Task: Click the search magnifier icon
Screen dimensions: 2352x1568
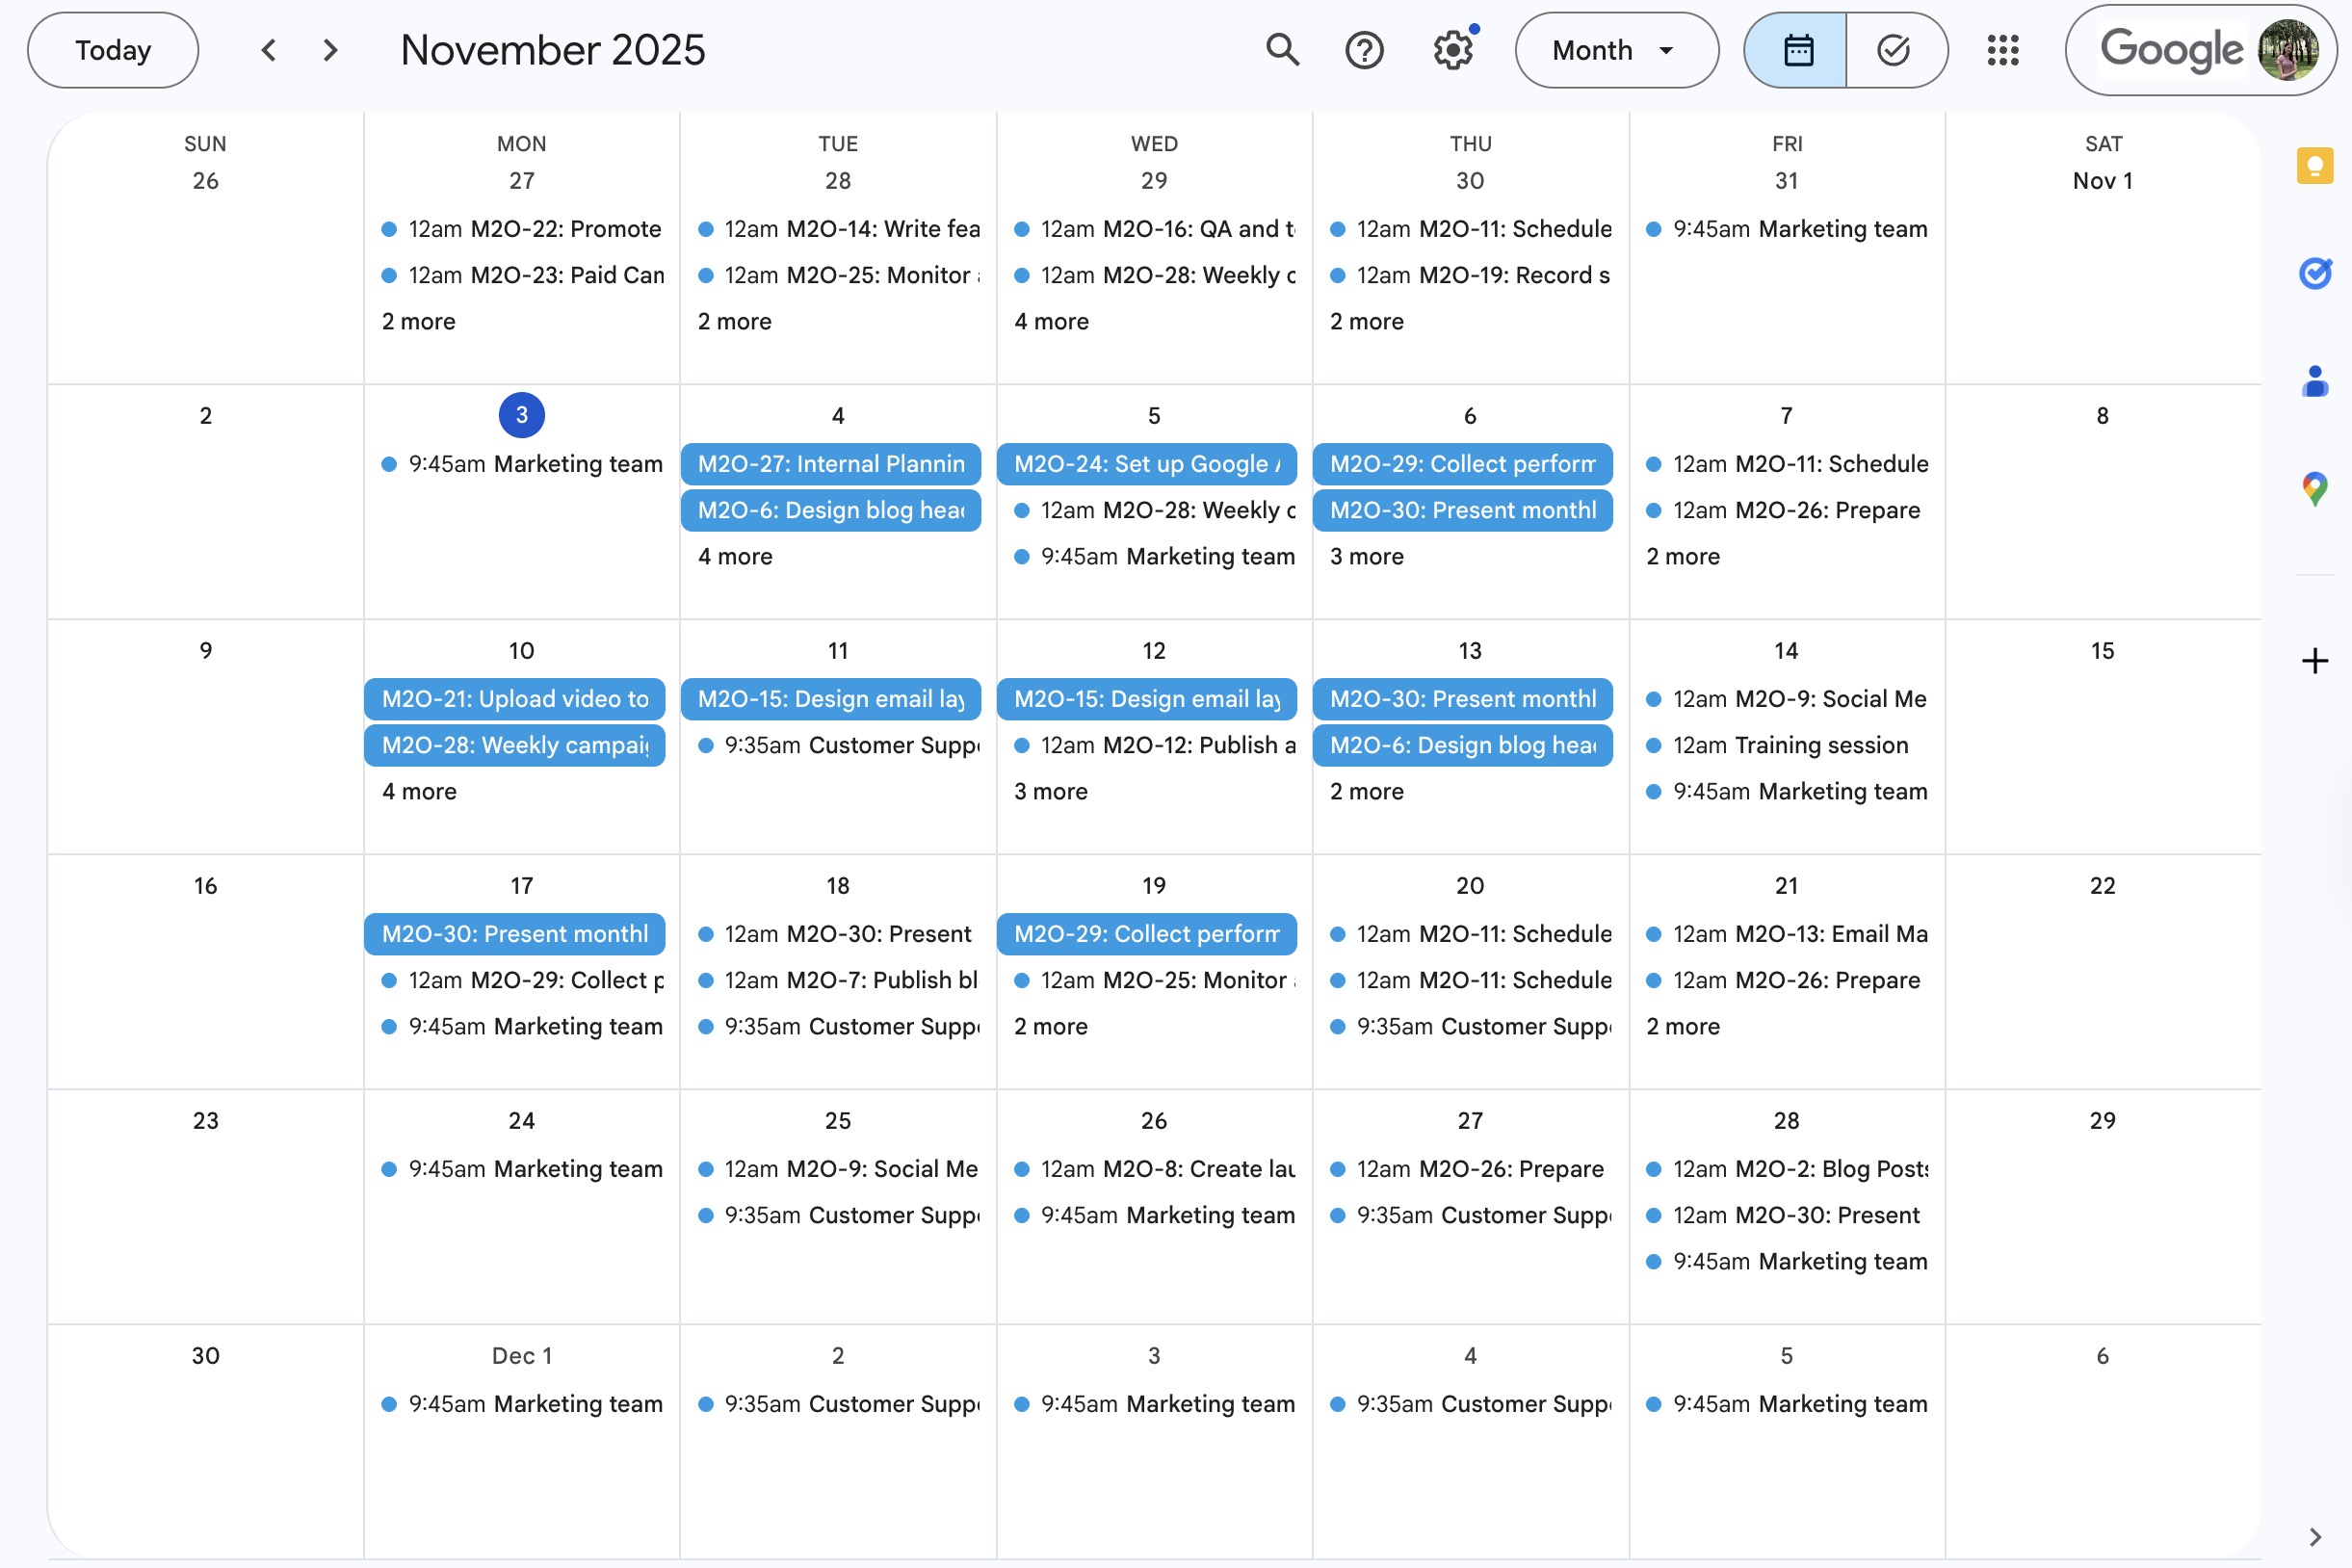Action: (x=1282, y=50)
